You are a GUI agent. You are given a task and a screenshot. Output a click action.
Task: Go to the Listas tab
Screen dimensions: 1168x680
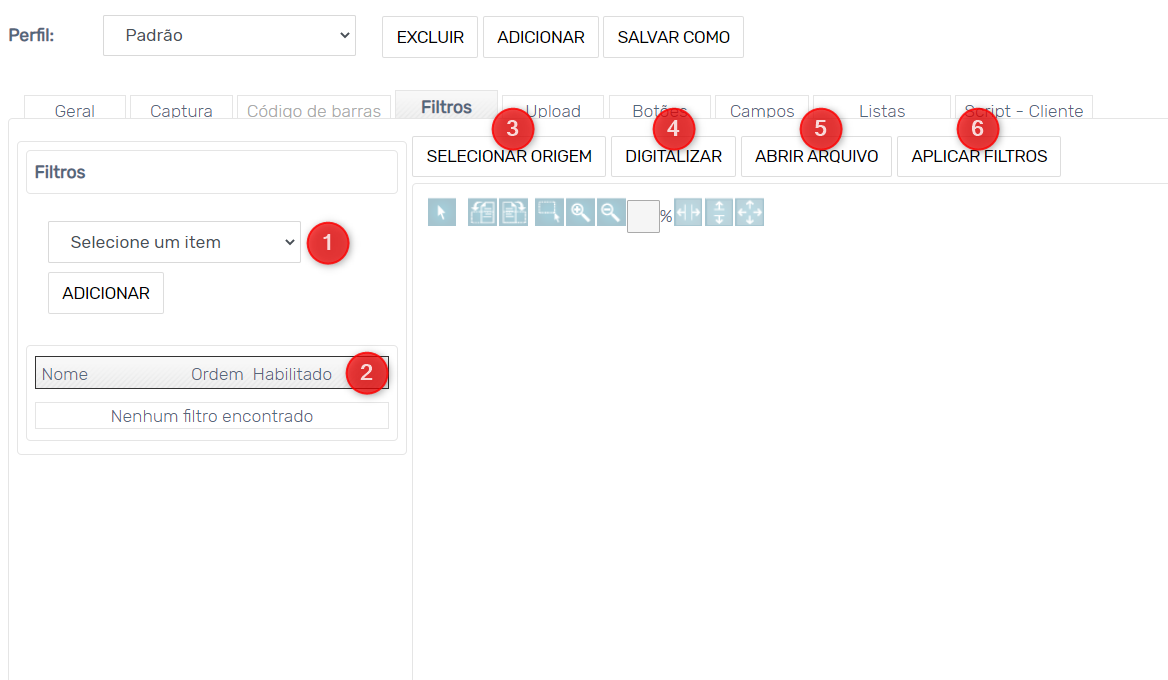point(881,110)
